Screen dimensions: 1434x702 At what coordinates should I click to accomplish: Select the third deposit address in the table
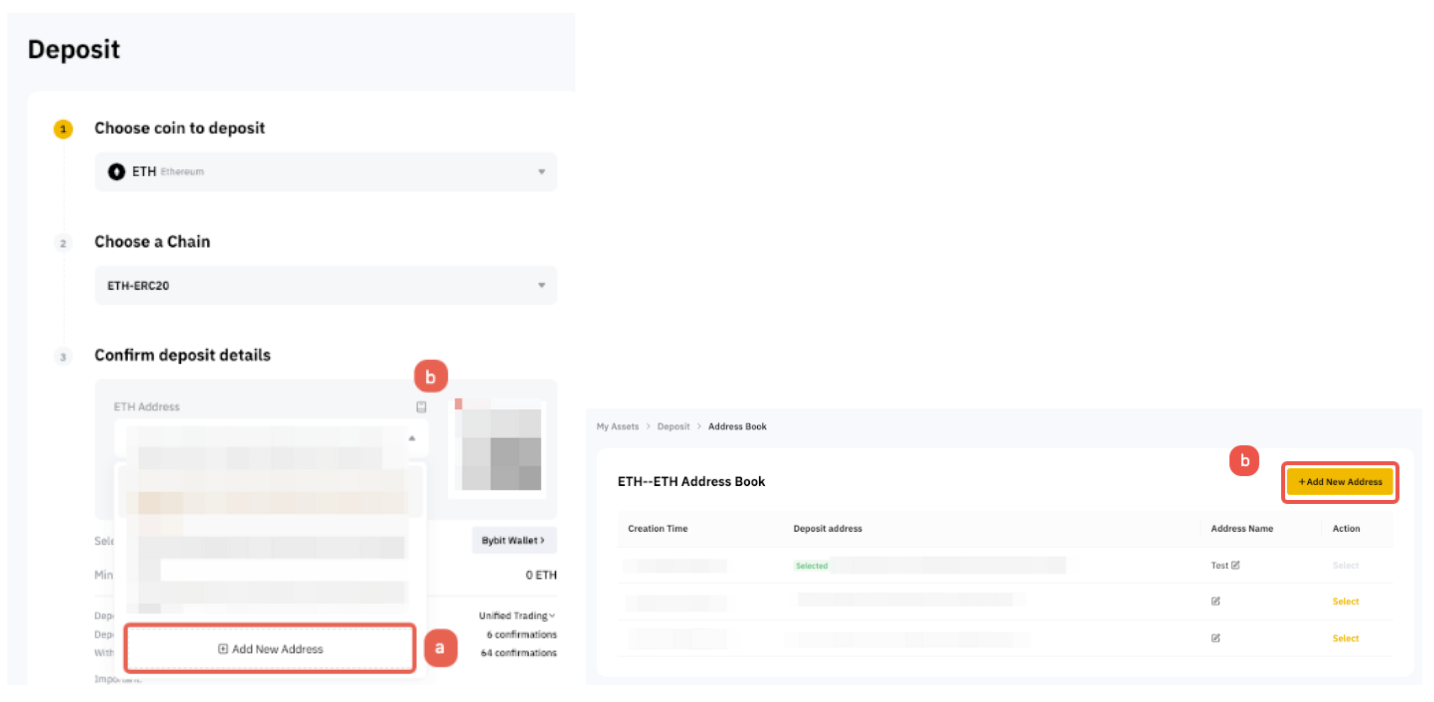(x=1345, y=638)
